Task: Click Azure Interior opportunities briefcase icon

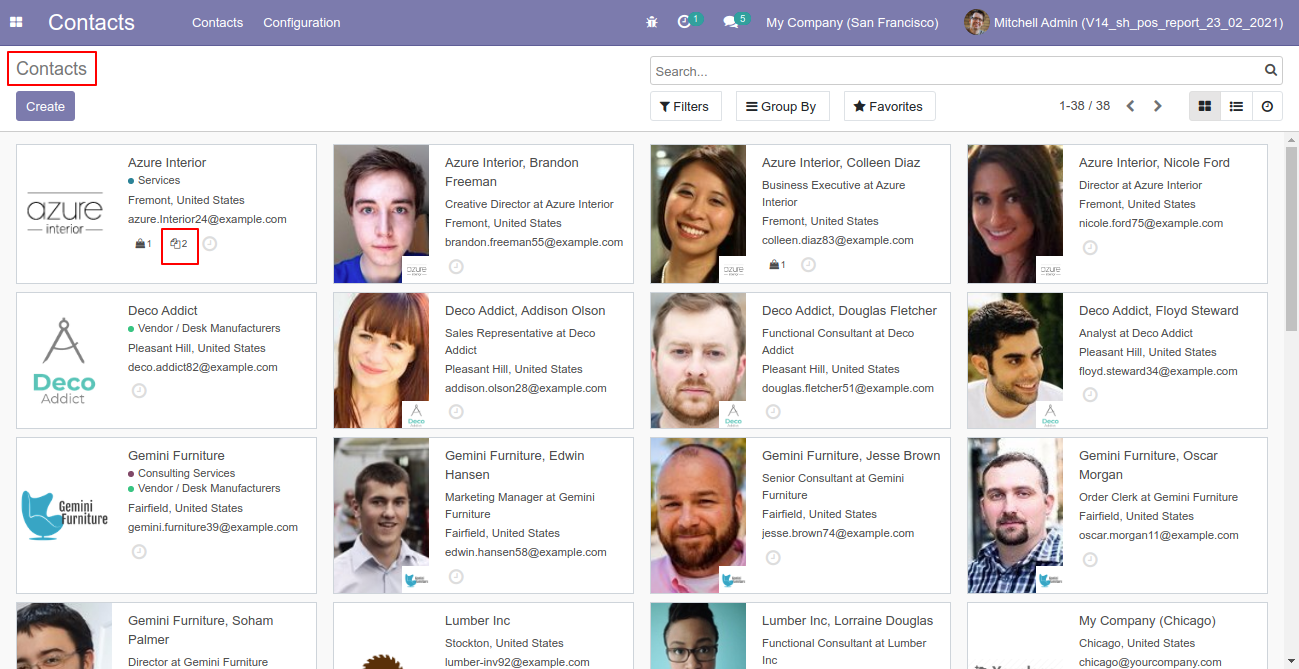Action: coord(142,243)
